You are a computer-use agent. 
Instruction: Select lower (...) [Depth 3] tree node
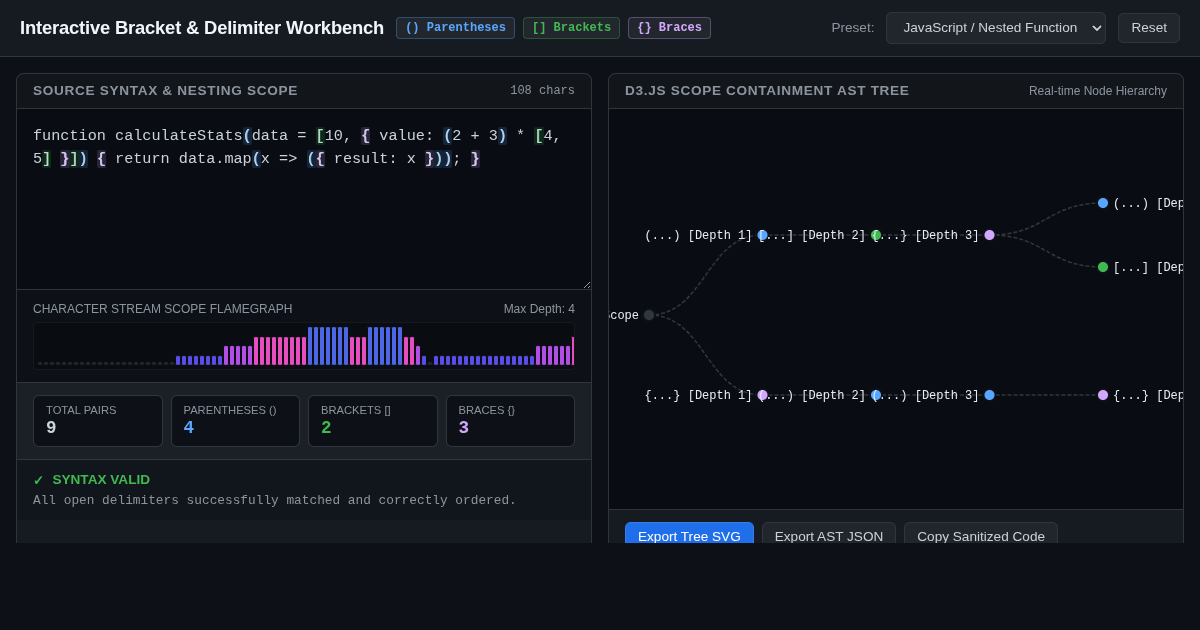989,395
